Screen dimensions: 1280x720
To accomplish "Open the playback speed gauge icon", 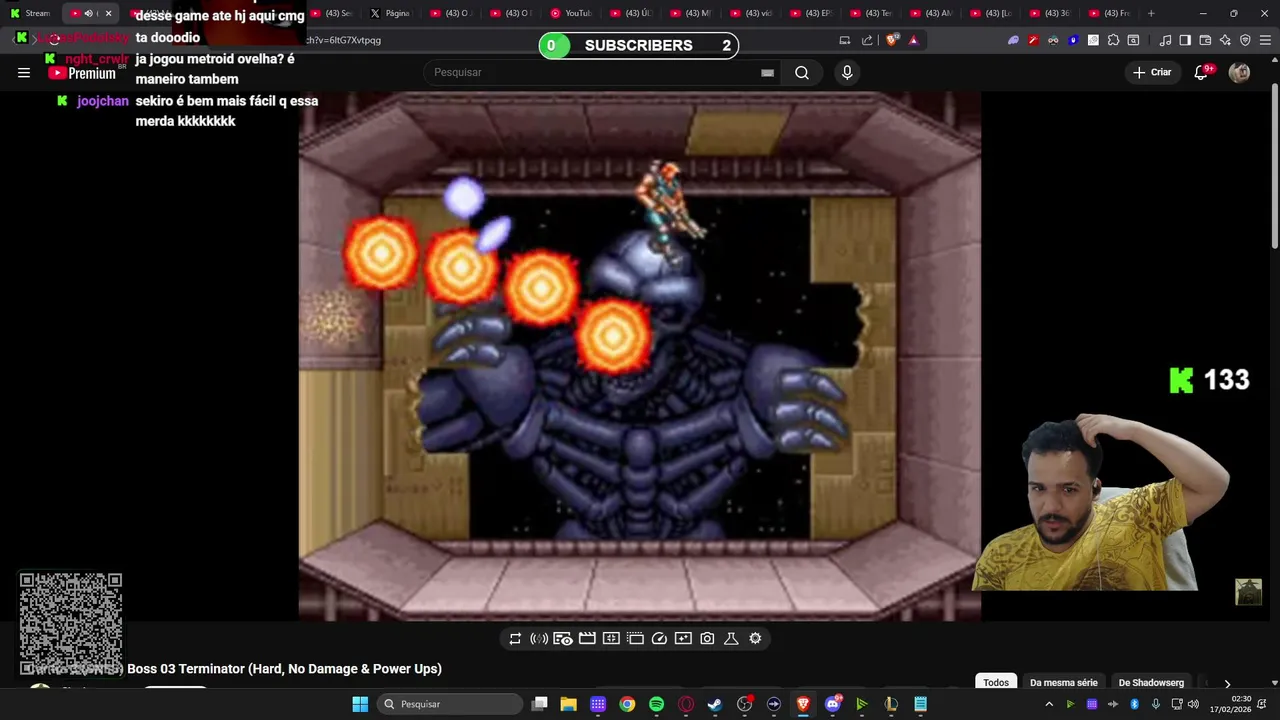I will (659, 639).
